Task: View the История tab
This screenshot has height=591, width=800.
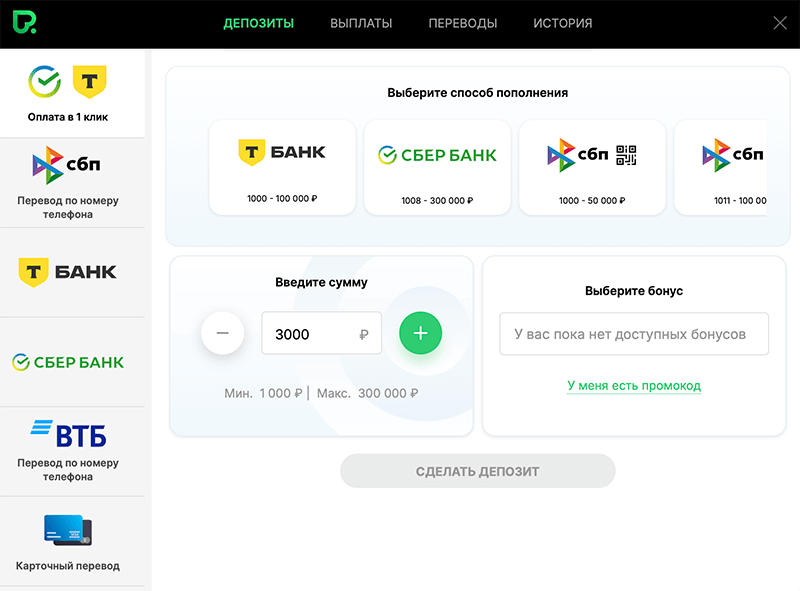Action: [563, 23]
